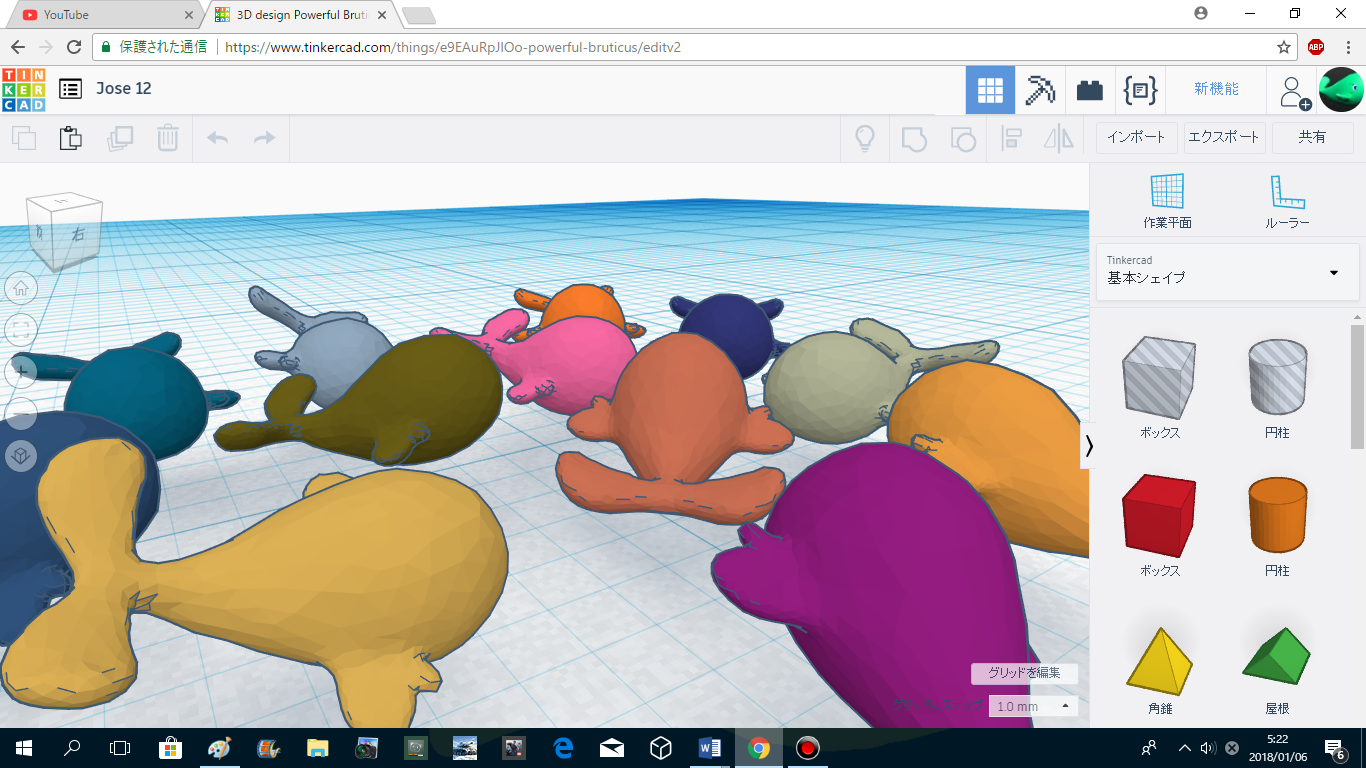The width and height of the screenshot is (1366, 768).
Task: Click the Tinkercad logo
Action: pos(23,89)
